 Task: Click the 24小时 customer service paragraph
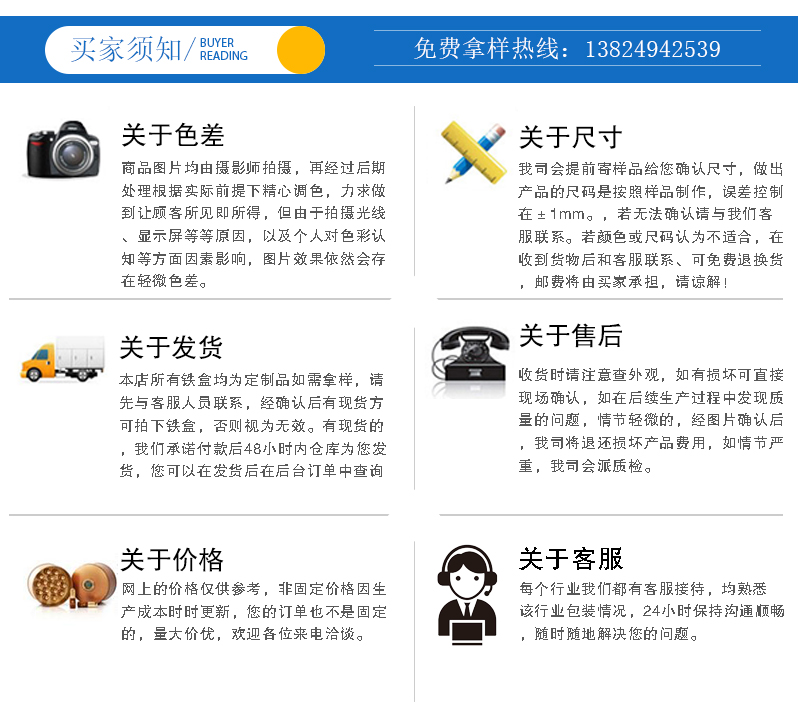(652, 611)
